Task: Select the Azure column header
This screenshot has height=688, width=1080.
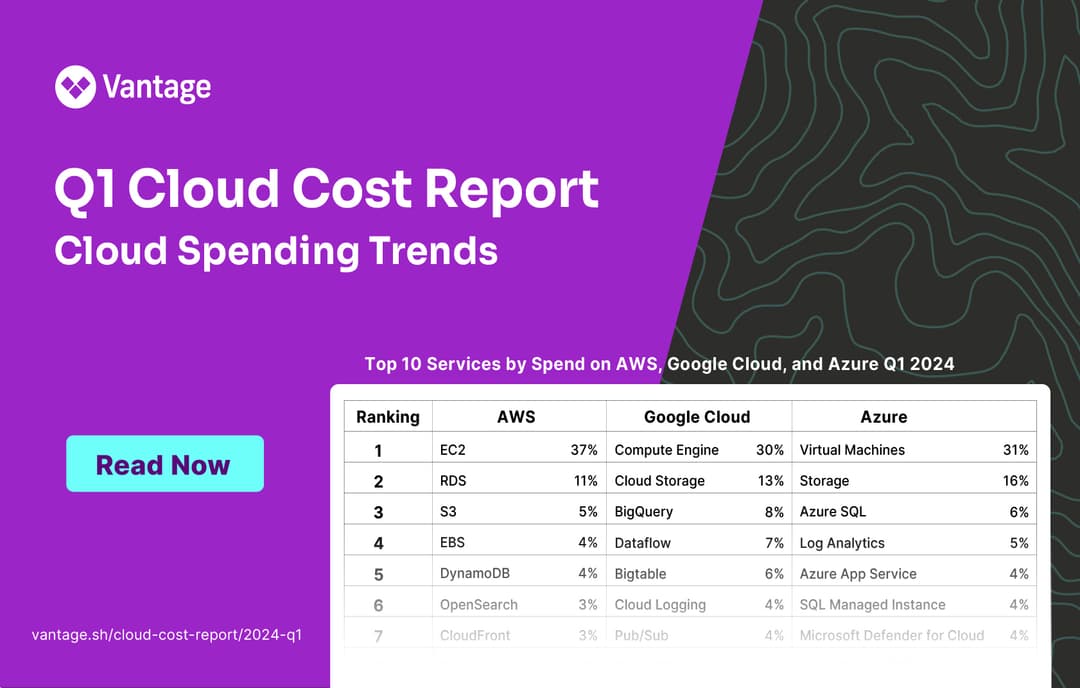Action: [x=883, y=416]
